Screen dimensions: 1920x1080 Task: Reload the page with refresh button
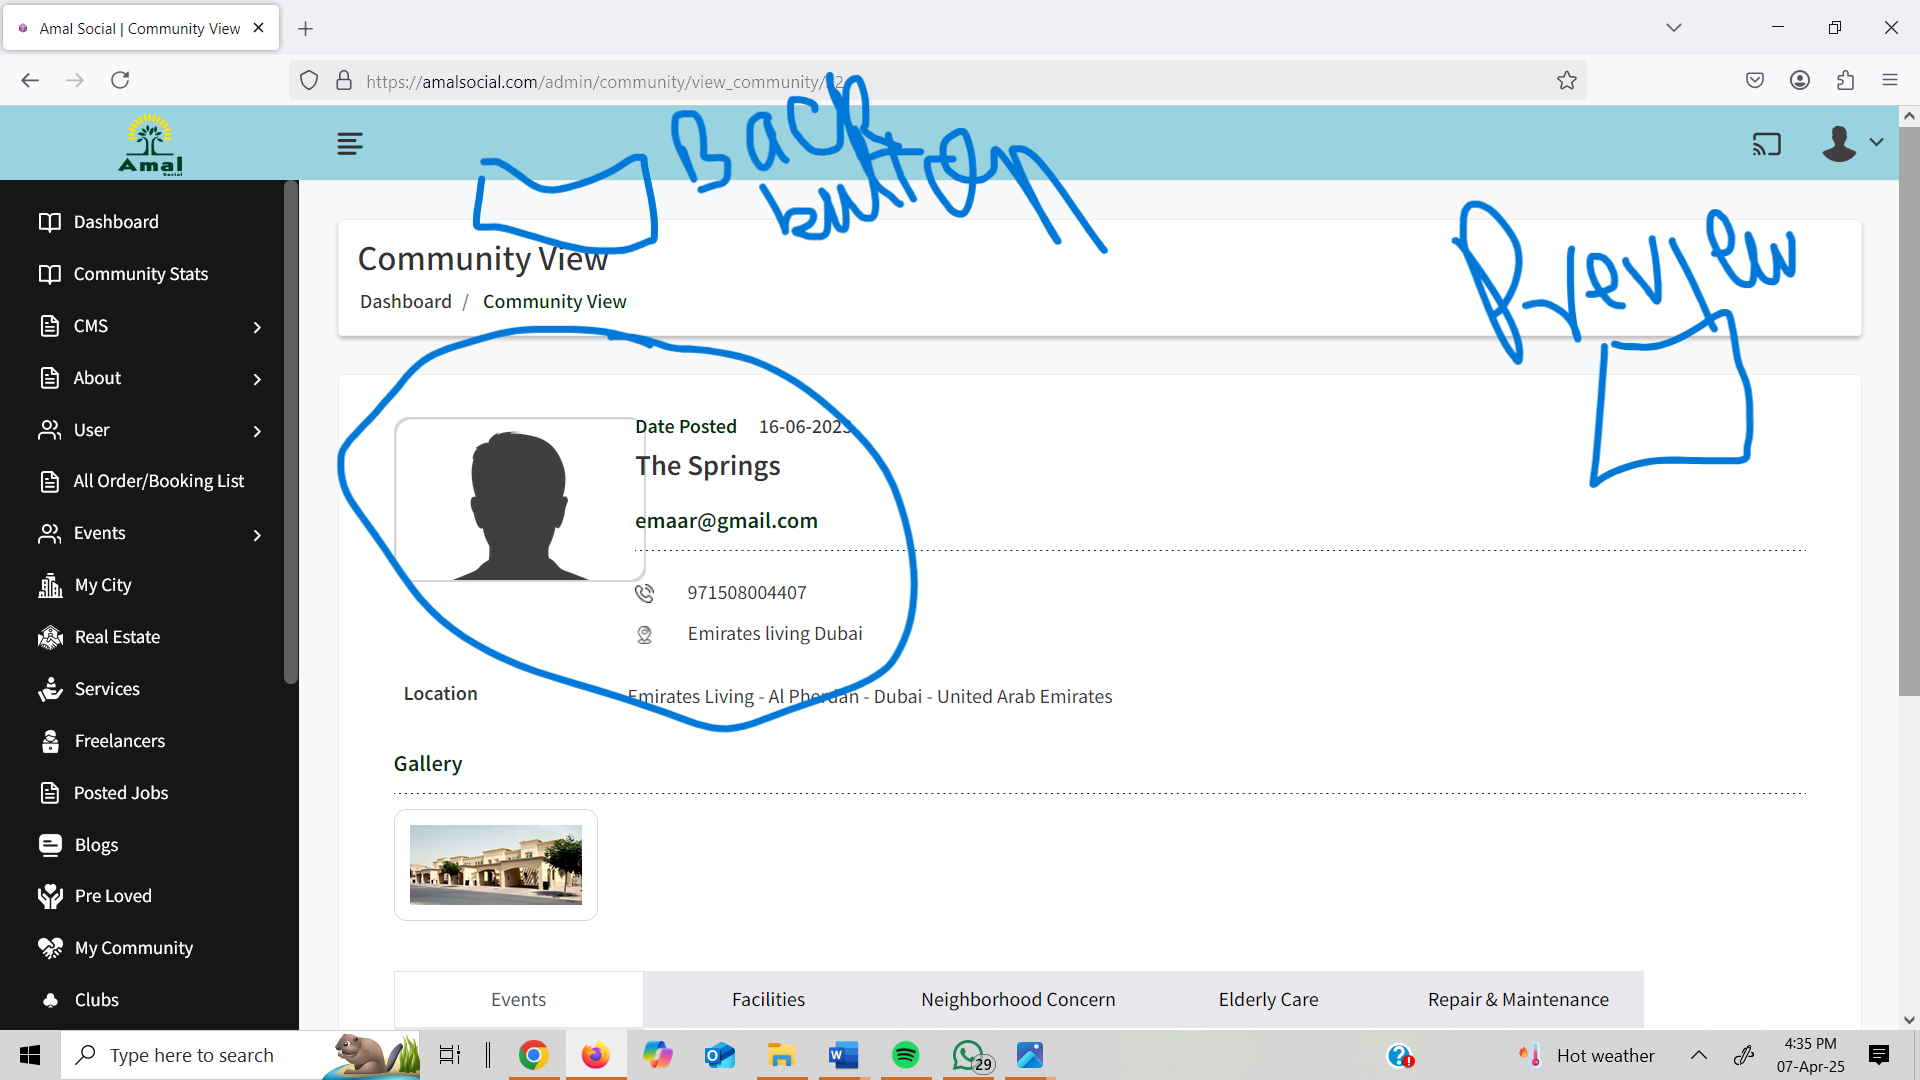pyautogui.click(x=120, y=80)
